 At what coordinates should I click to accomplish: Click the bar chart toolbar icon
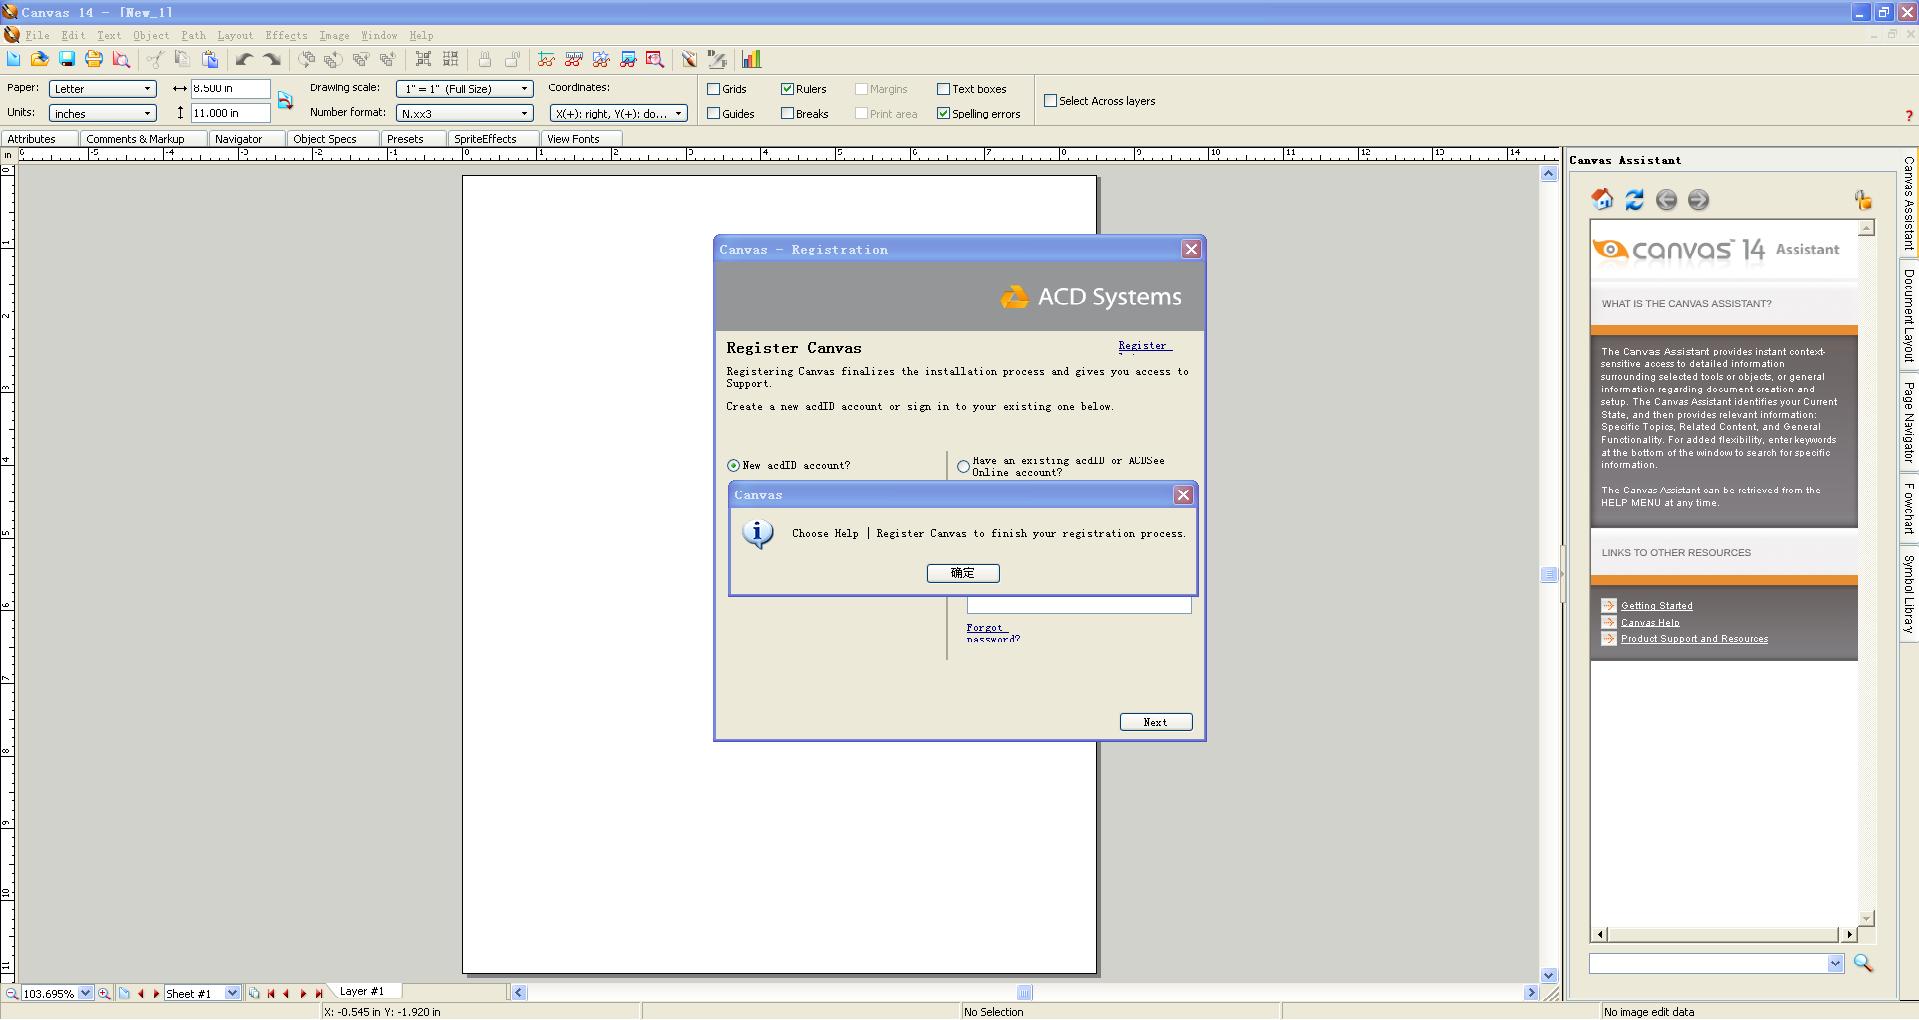[x=751, y=60]
